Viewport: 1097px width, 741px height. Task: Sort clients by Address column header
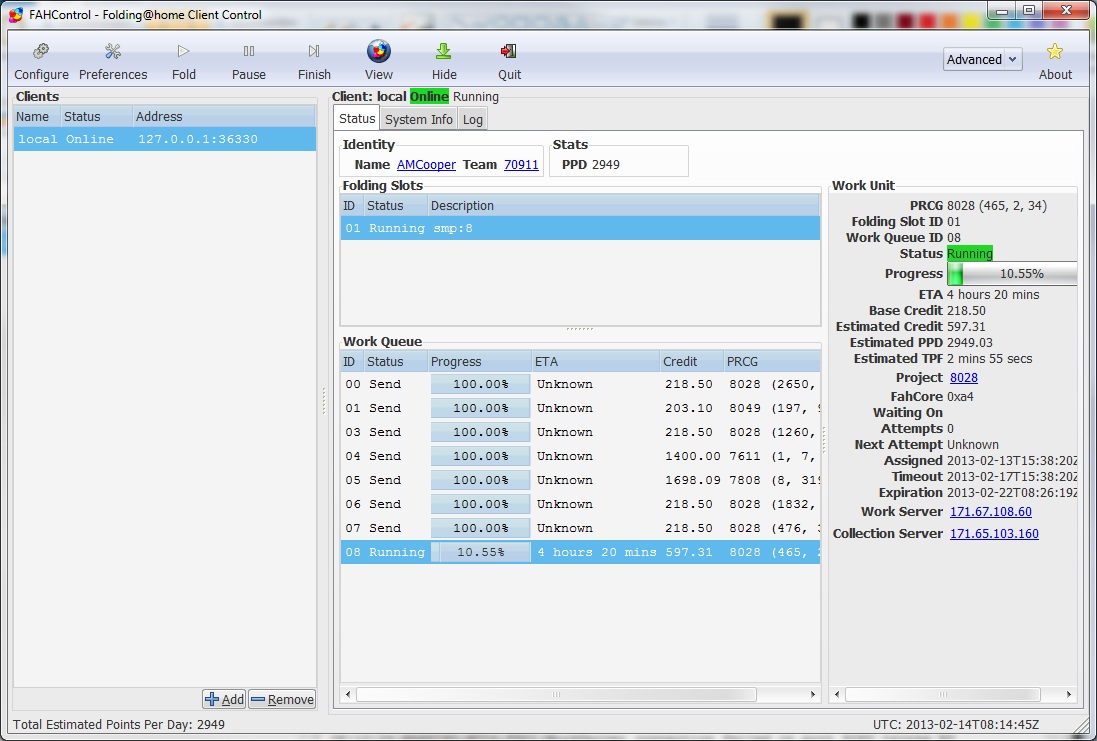224,116
